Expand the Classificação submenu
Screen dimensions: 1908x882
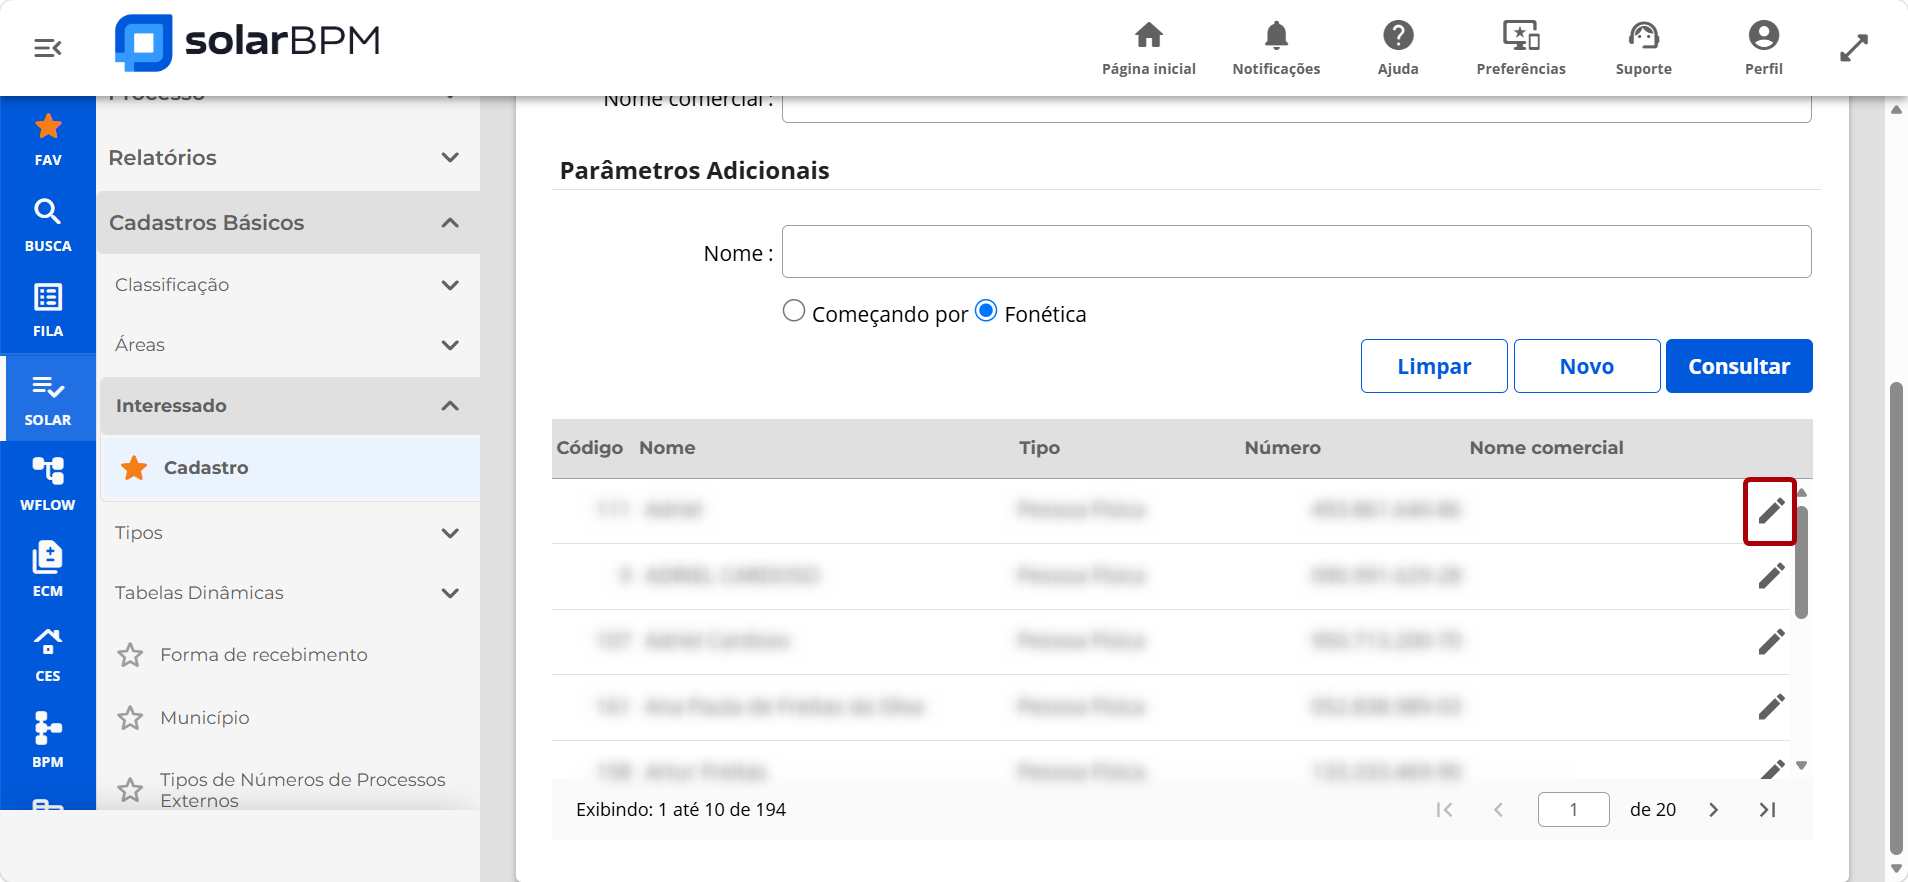[288, 285]
